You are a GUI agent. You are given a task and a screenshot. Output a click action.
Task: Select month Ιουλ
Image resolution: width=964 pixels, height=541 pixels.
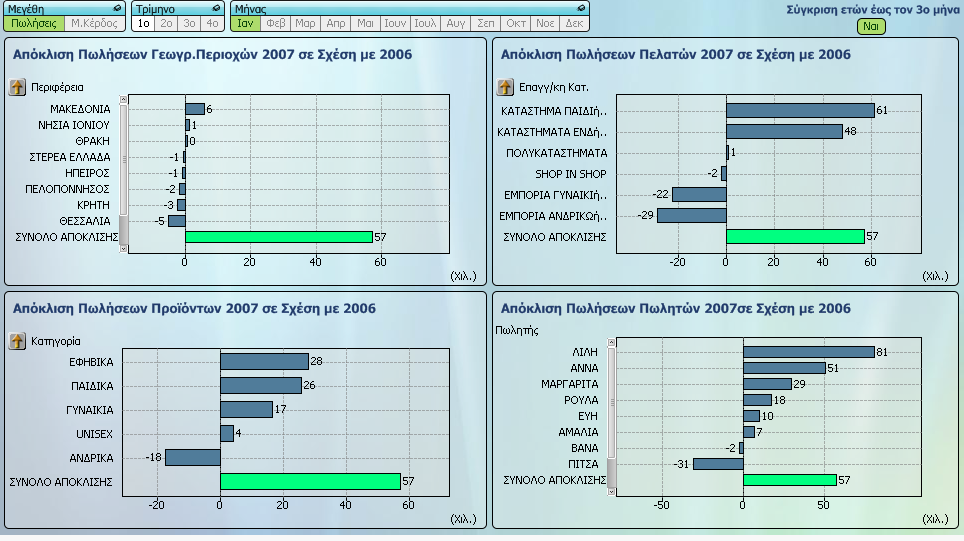[x=425, y=23]
